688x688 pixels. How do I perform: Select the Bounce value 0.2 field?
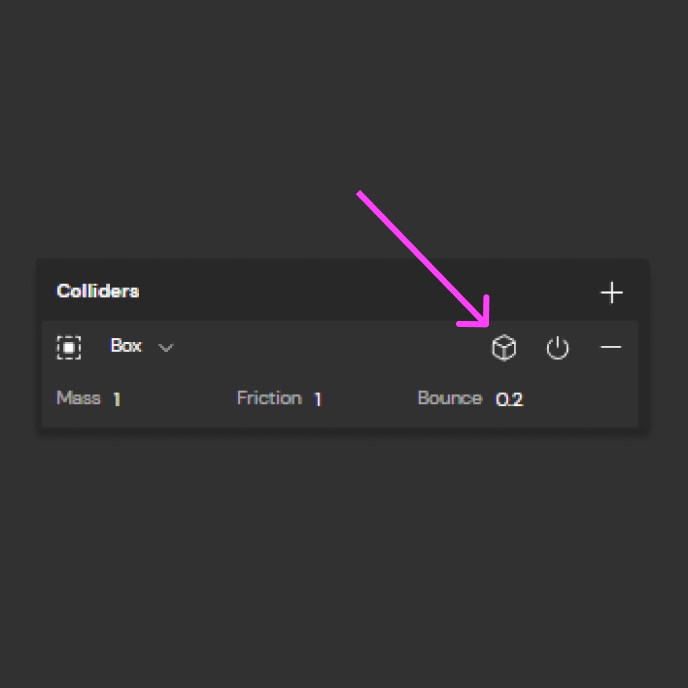[509, 399]
